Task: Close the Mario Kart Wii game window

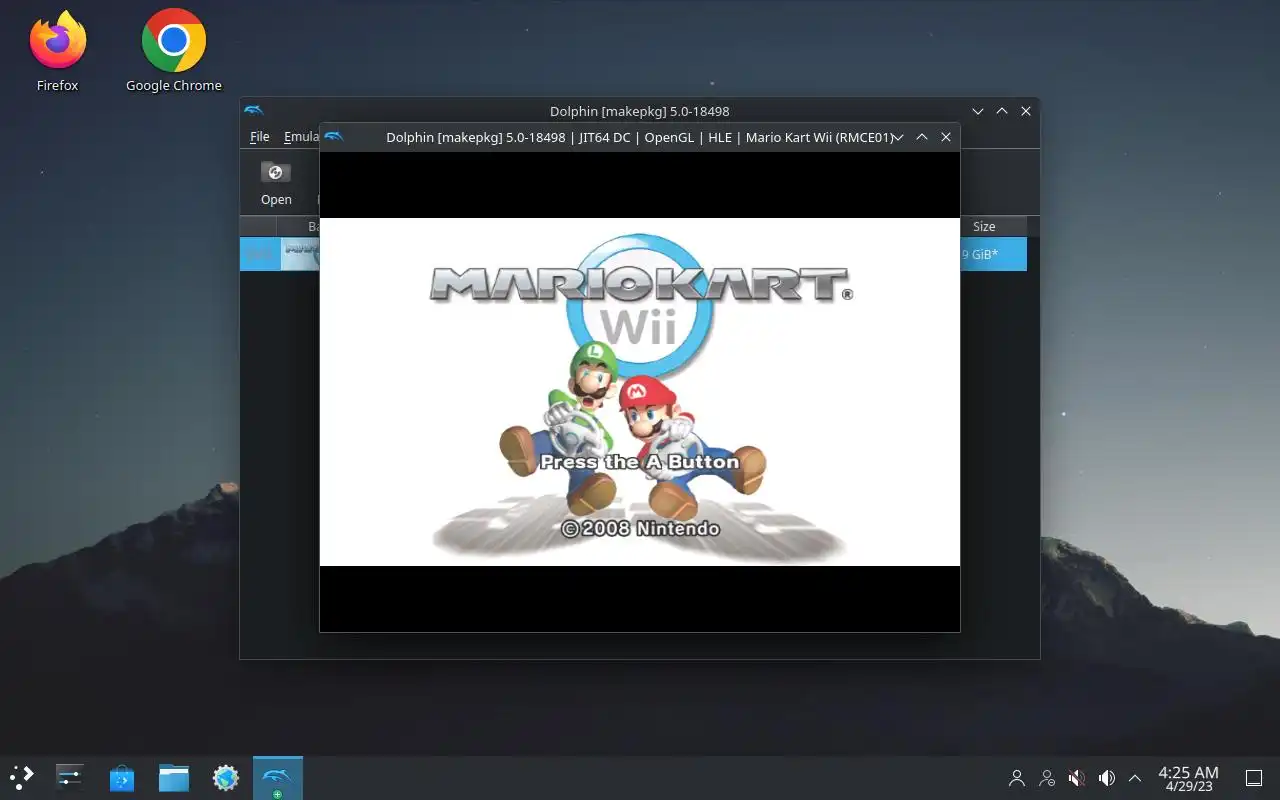Action: (x=946, y=137)
